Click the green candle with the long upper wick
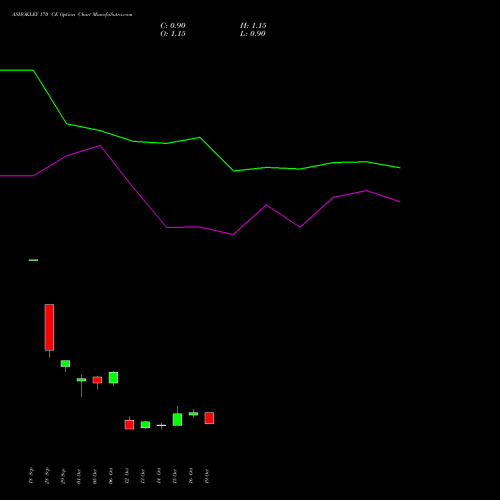Viewport: 500px width, 500px height. 177,419
